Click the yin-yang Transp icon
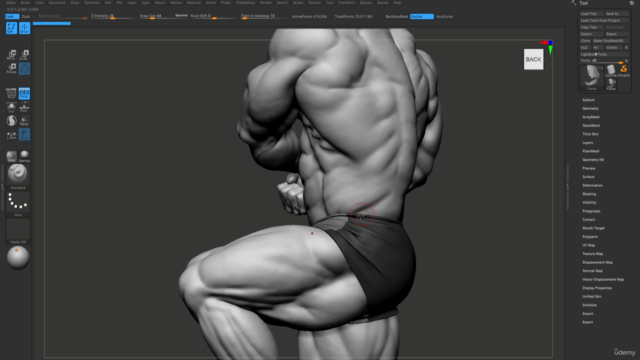The height and width of the screenshot is (360, 640). tap(11, 121)
